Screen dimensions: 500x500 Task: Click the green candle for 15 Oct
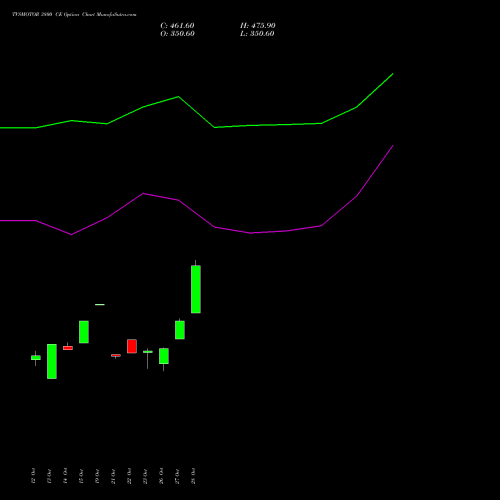coord(84,332)
